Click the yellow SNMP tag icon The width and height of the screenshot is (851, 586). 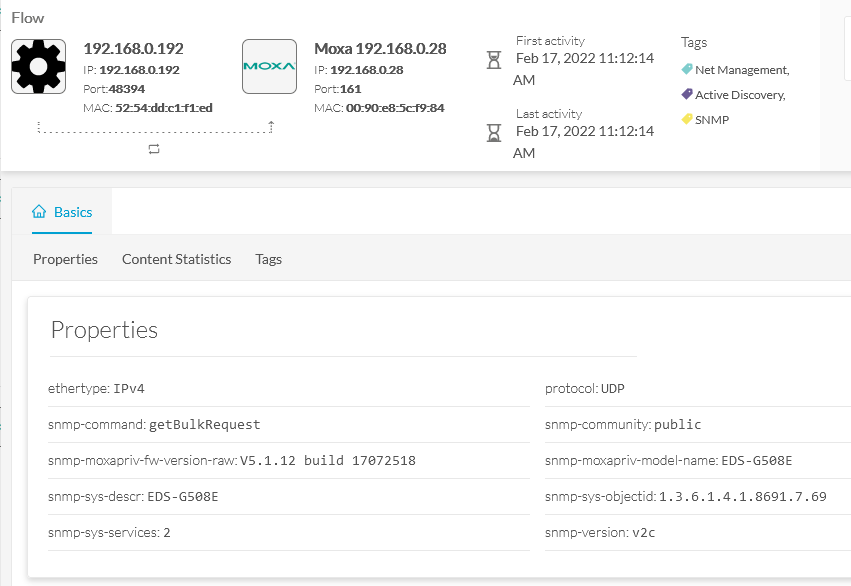687,119
